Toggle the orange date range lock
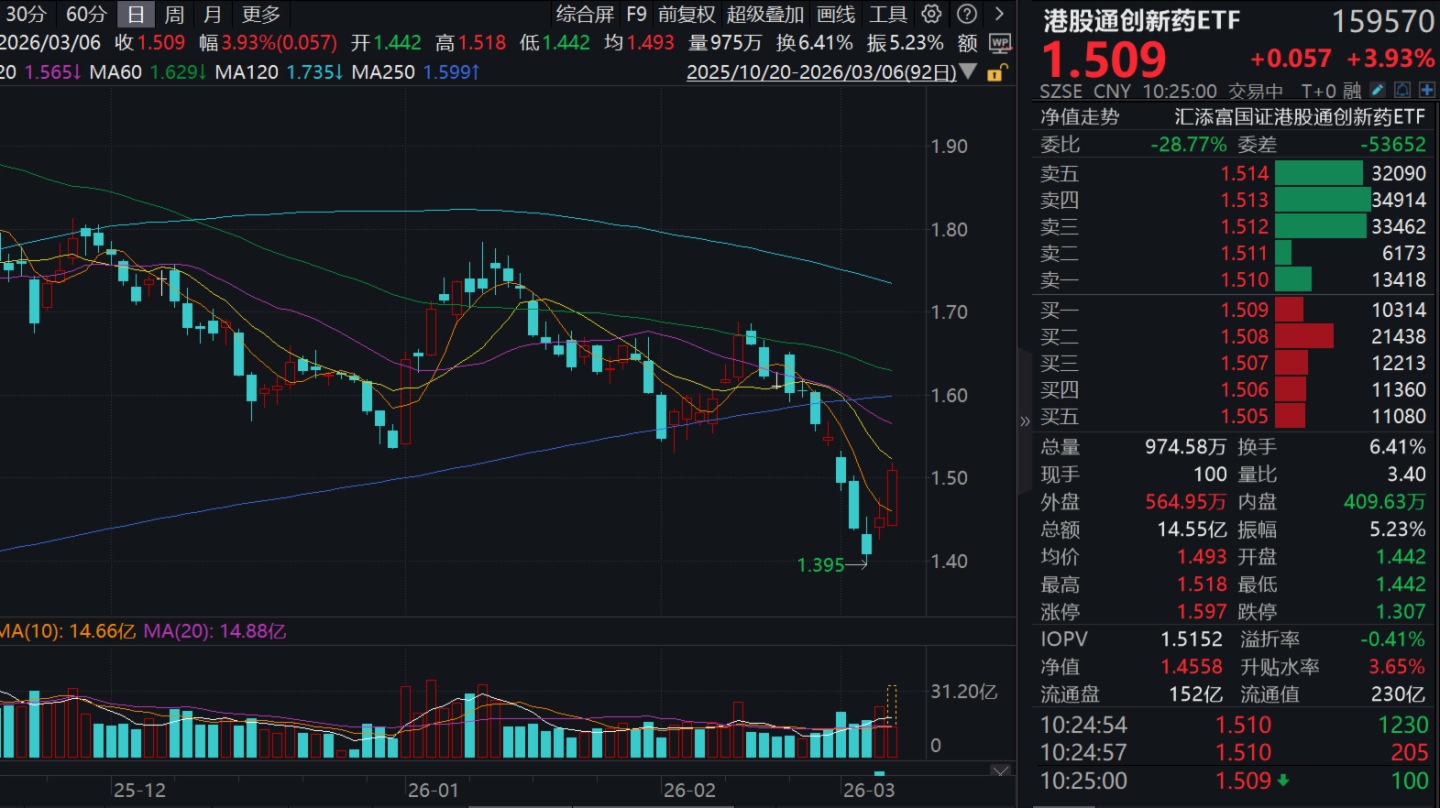This screenshot has width=1440, height=808. 996,72
